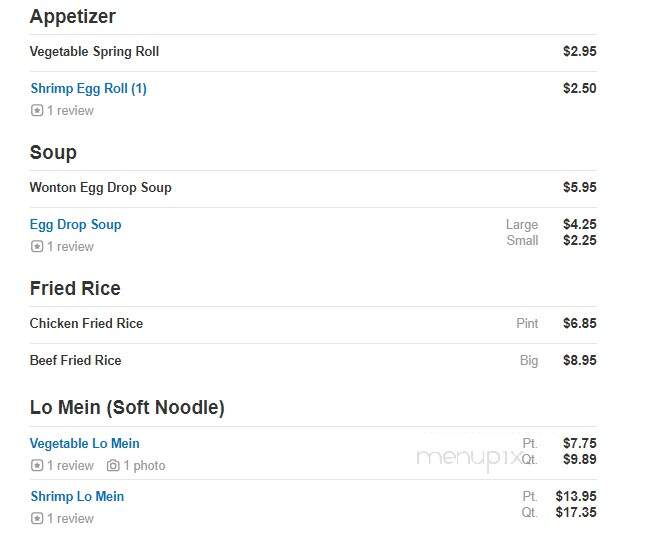Viewport: 649px width, 540px height.
Task: Click the review star icon under Egg Drop Soup
Action: (x=37, y=247)
